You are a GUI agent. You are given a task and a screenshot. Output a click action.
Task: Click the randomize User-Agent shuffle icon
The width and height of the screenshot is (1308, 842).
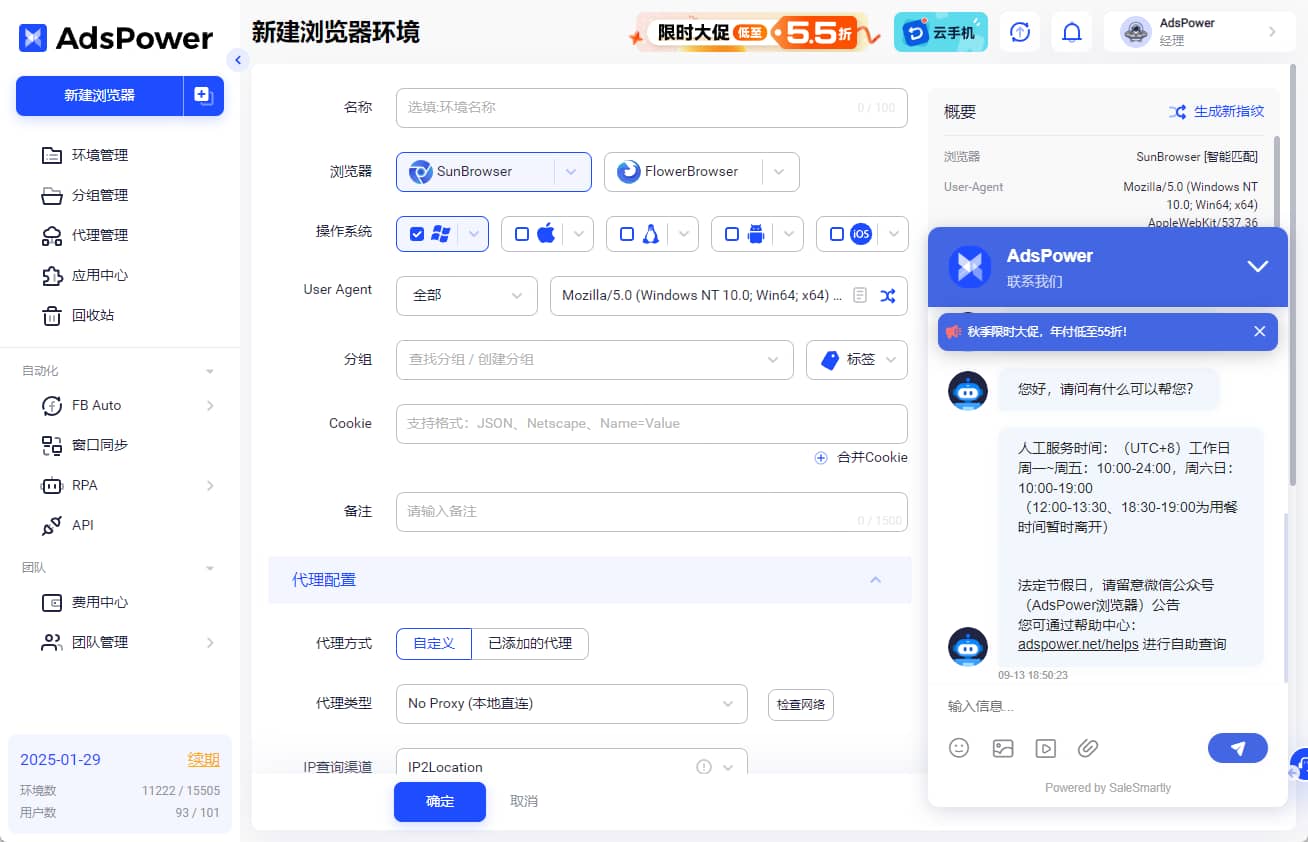(888, 295)
